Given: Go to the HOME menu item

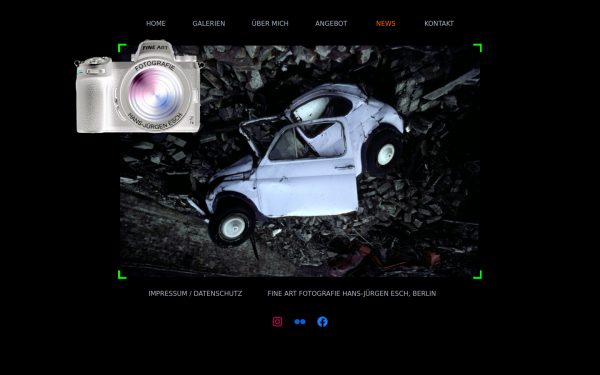Looking at the screenshot, I should point(156,24).
